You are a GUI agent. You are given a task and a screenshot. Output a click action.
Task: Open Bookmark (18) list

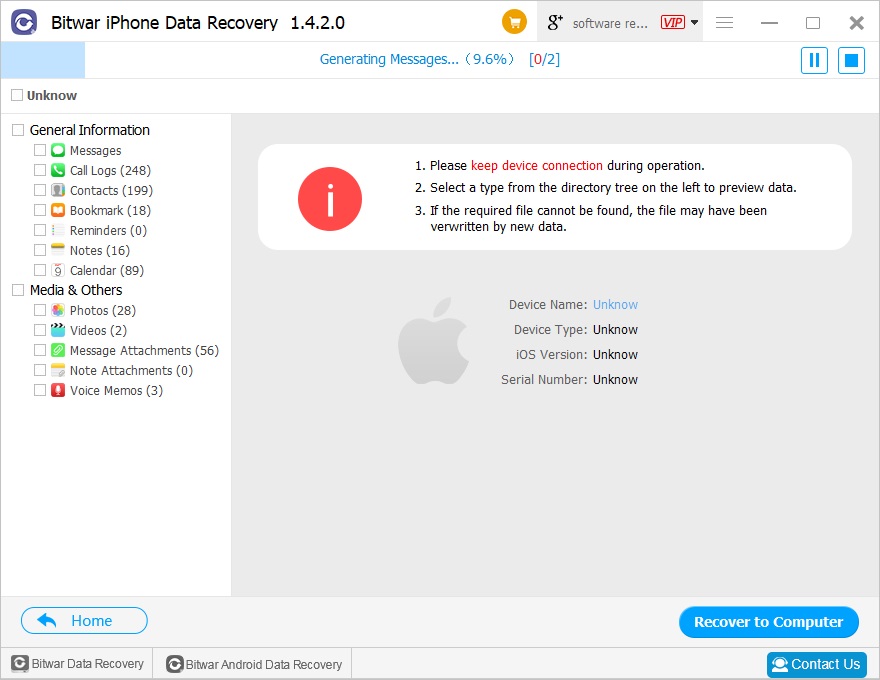pyautogui.click(x=111, y=210)
